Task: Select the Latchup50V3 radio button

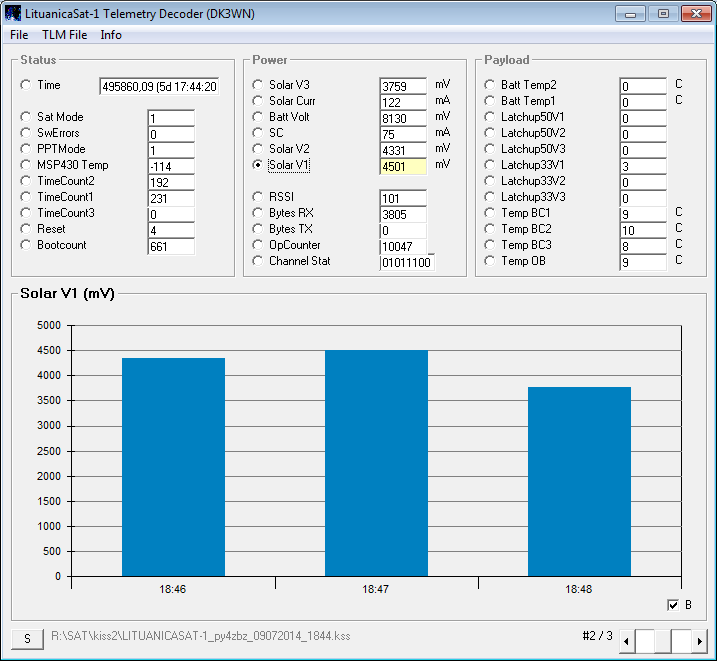Action: tap(489, 149)
